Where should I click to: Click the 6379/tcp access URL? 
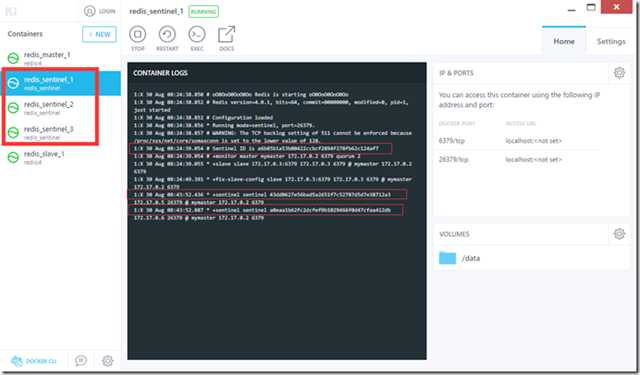(x=533, y=141)
